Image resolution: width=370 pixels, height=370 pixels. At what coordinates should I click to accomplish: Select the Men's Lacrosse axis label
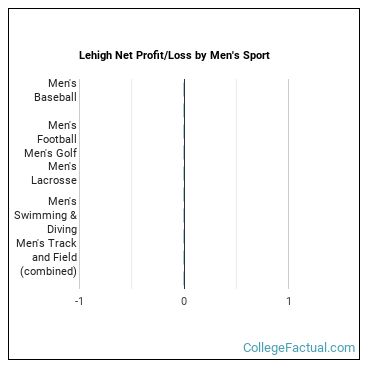54,173
